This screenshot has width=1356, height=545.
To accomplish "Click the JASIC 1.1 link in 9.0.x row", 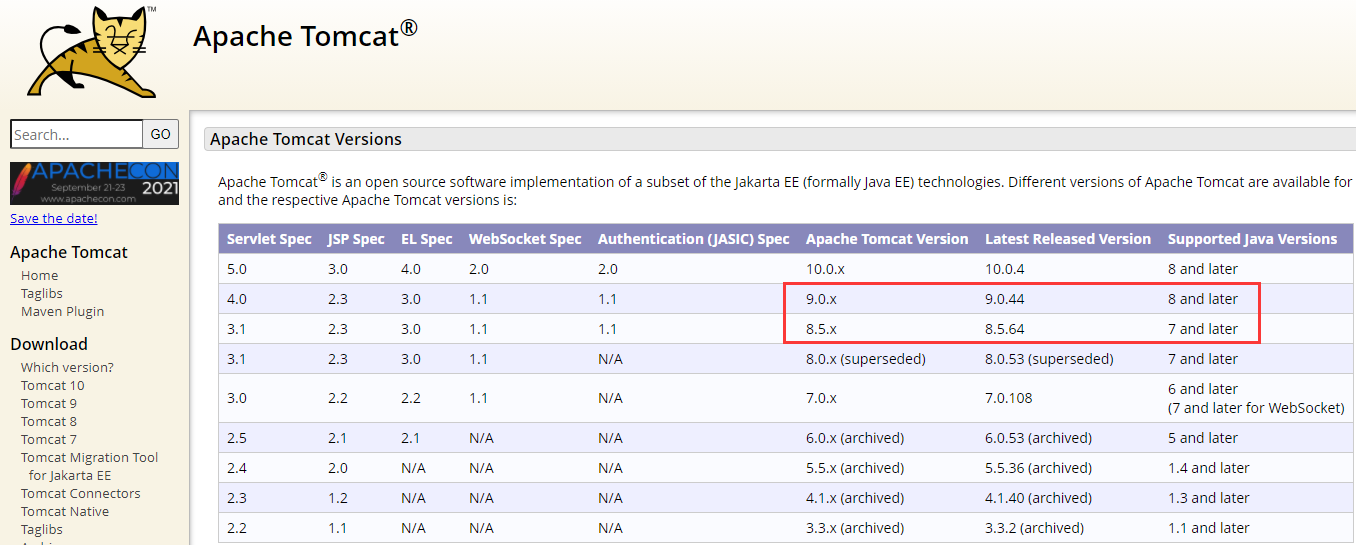I will [607, 299].
